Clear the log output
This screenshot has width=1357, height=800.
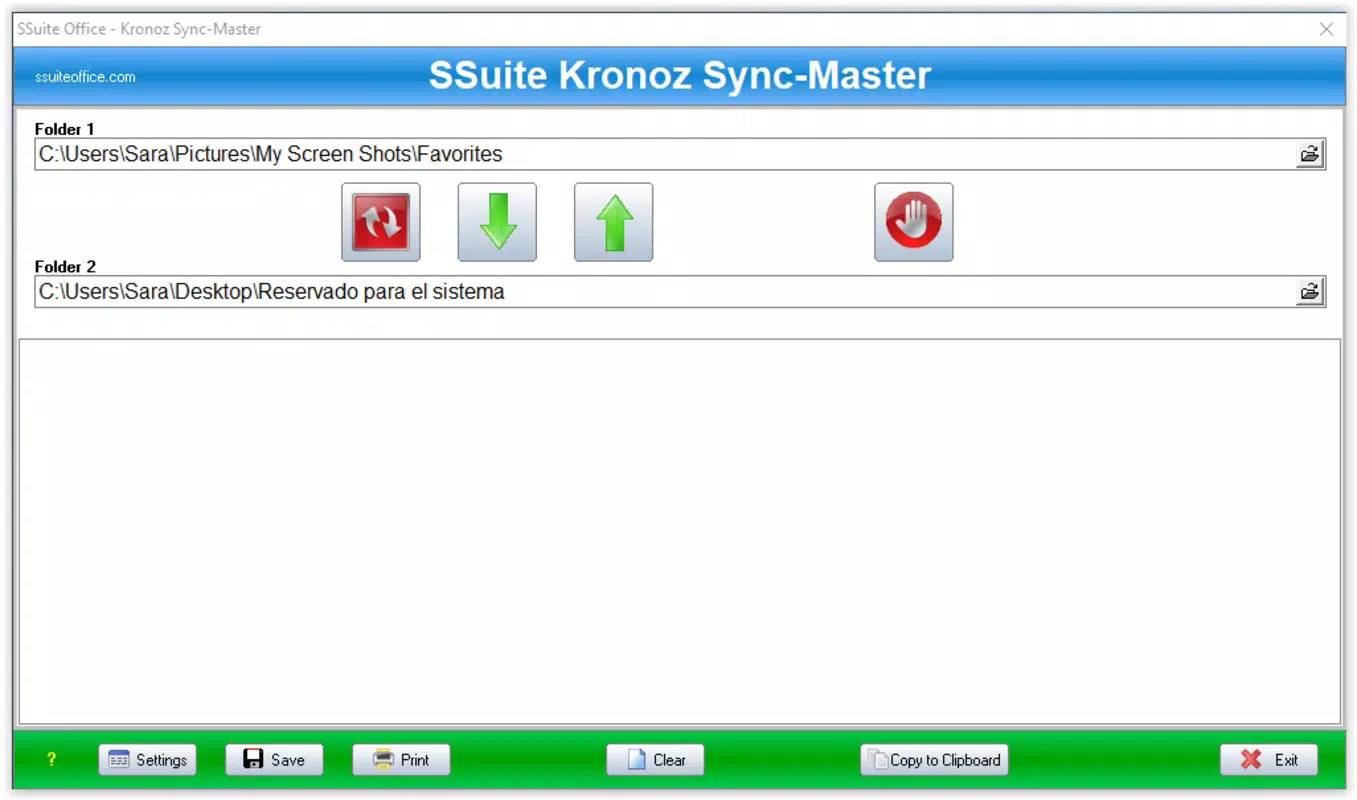tap(655, 760)
